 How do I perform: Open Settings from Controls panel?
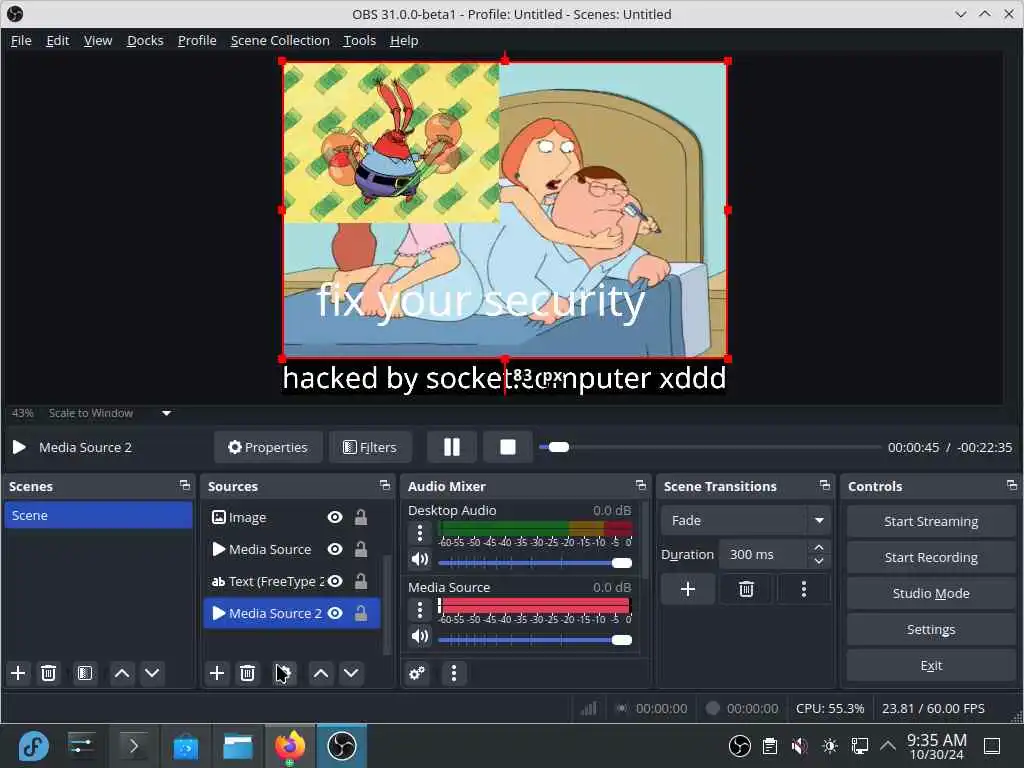[x=931, y=629]
